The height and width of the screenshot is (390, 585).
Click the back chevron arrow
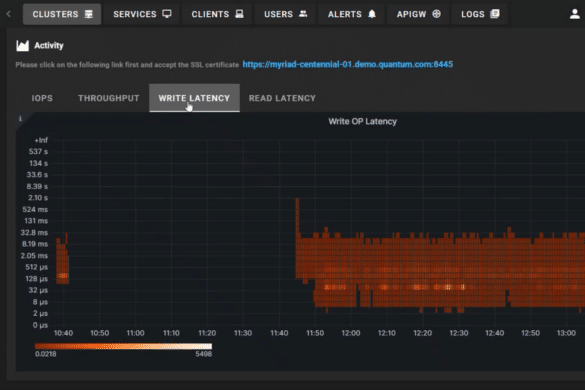pyautogui.click(x=9, y=14)
